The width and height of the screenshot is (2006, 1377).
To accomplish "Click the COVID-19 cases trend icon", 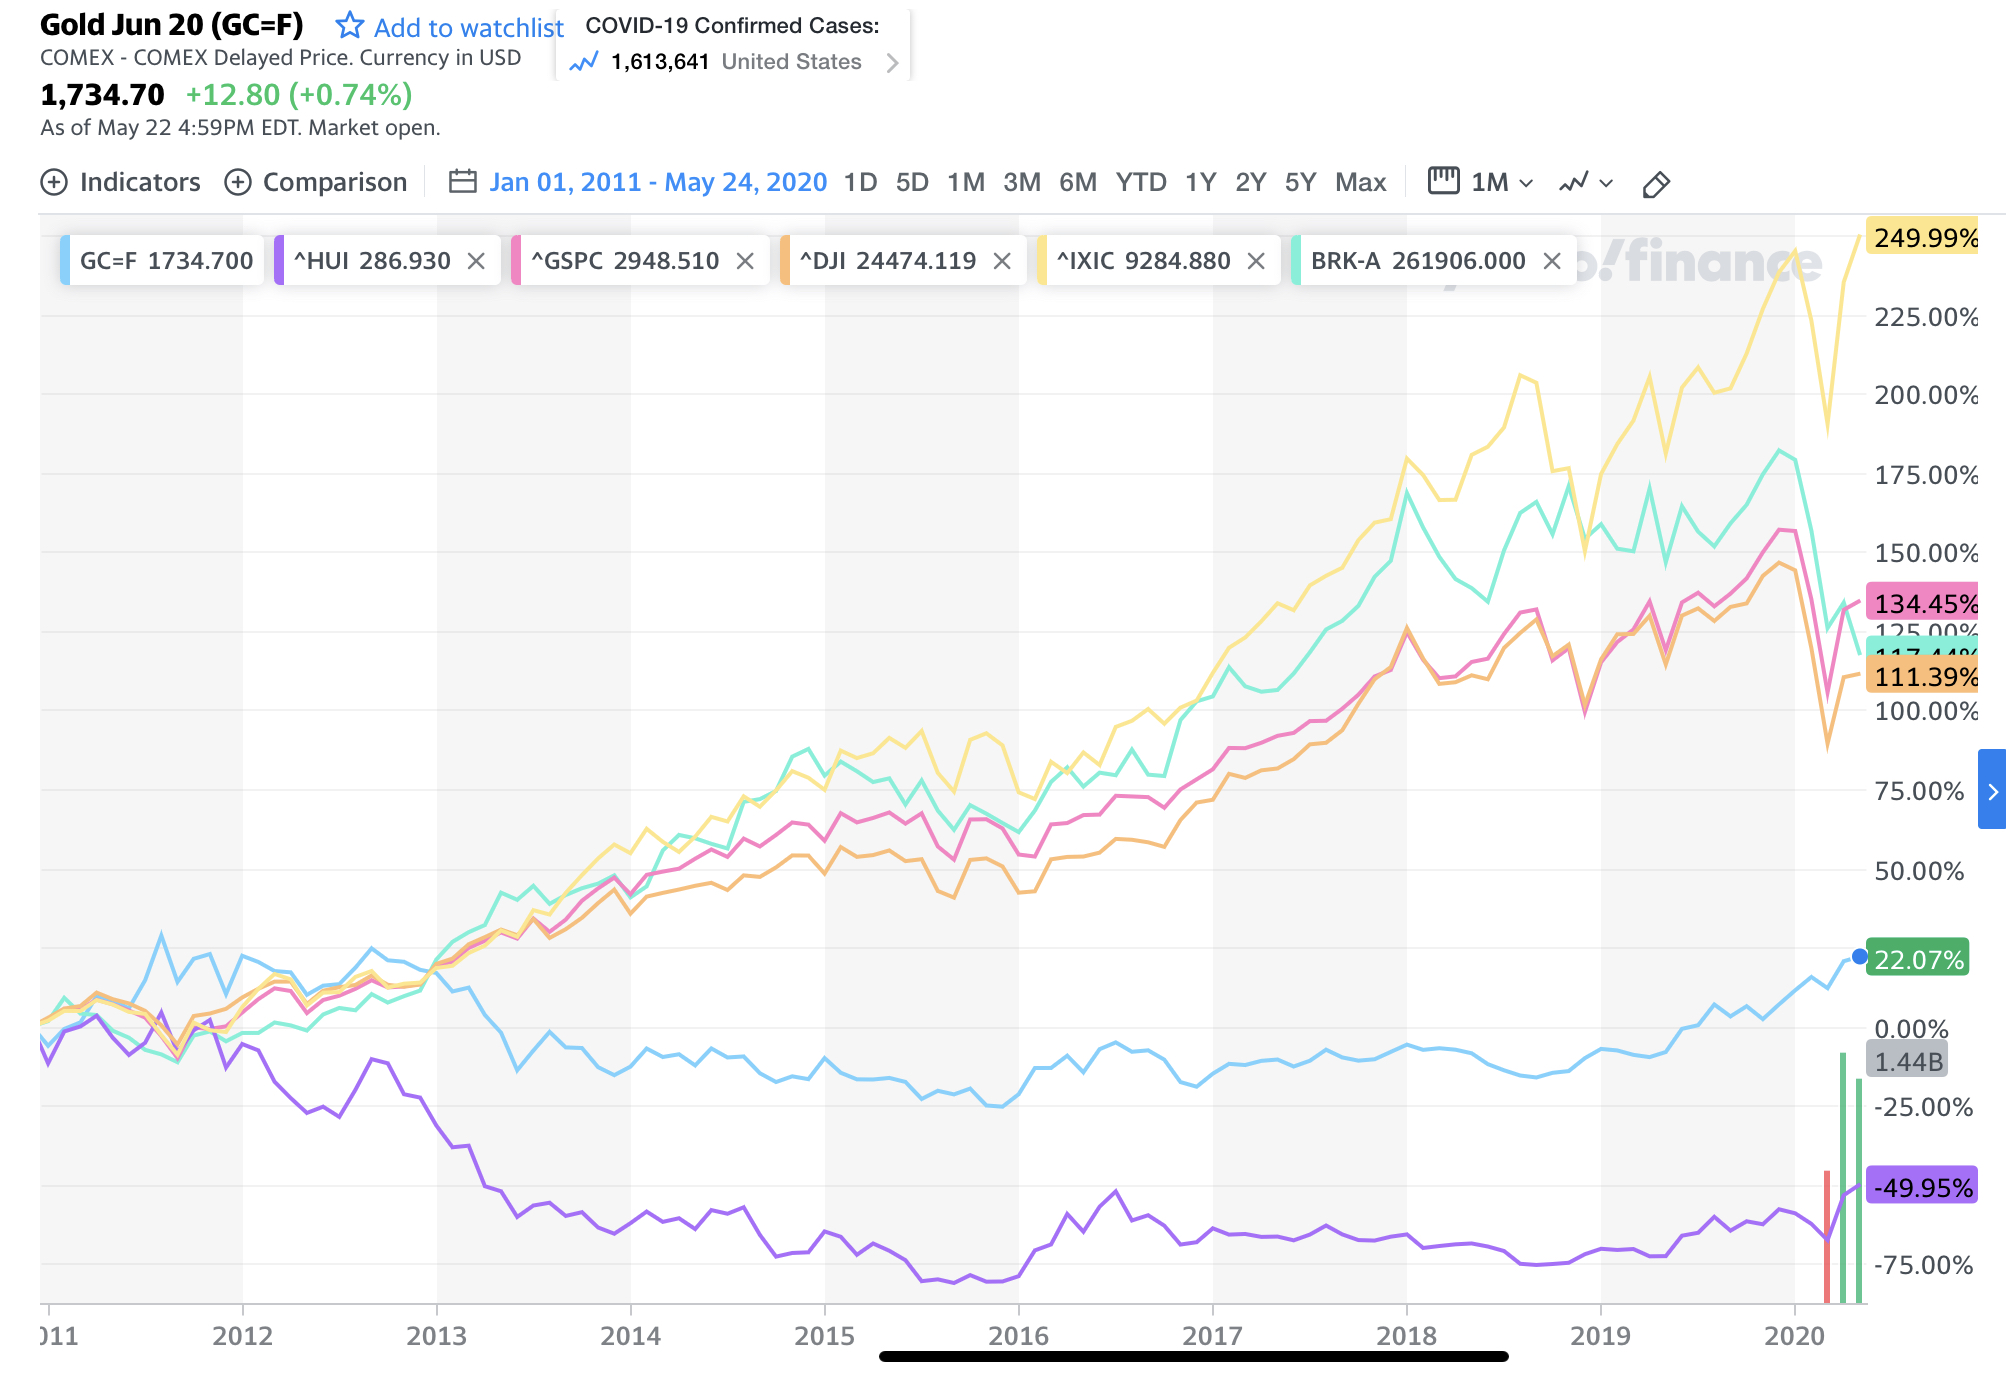I will pyautogui.click(x=583, y=62).
